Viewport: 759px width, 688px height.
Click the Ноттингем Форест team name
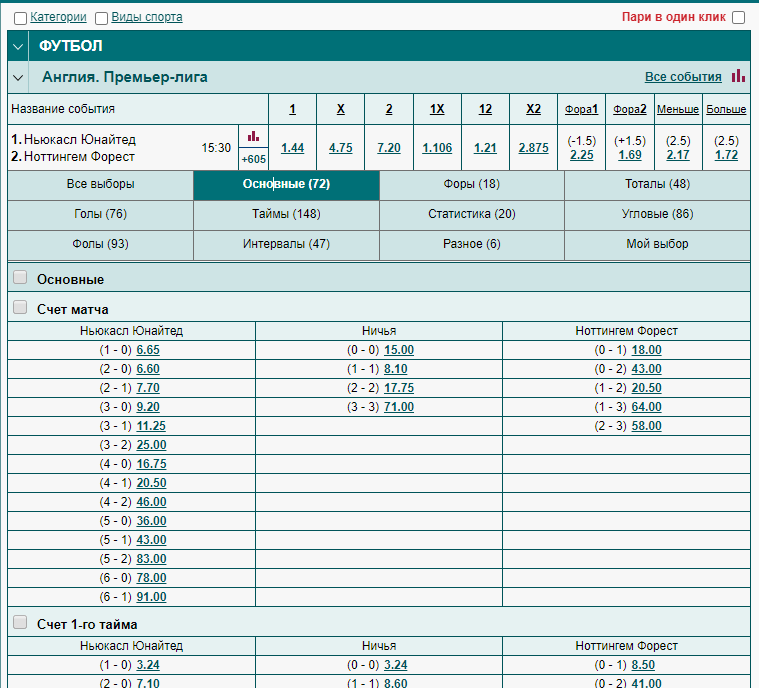79,157
